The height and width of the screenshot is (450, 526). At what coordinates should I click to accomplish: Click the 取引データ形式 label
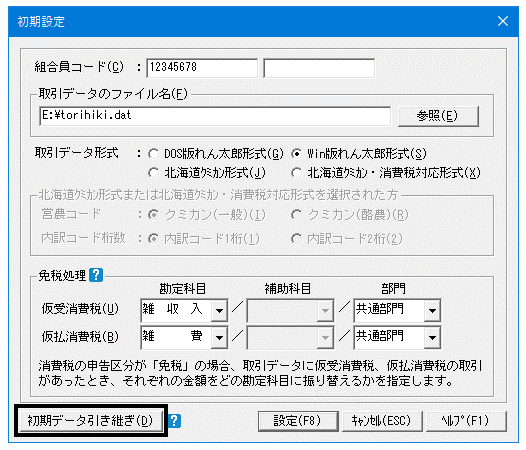coord(77,153)
